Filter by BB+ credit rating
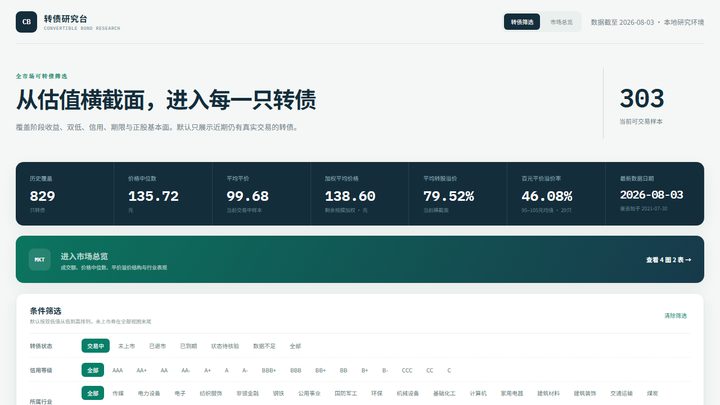720x405 pixels. tap(321, 370)
